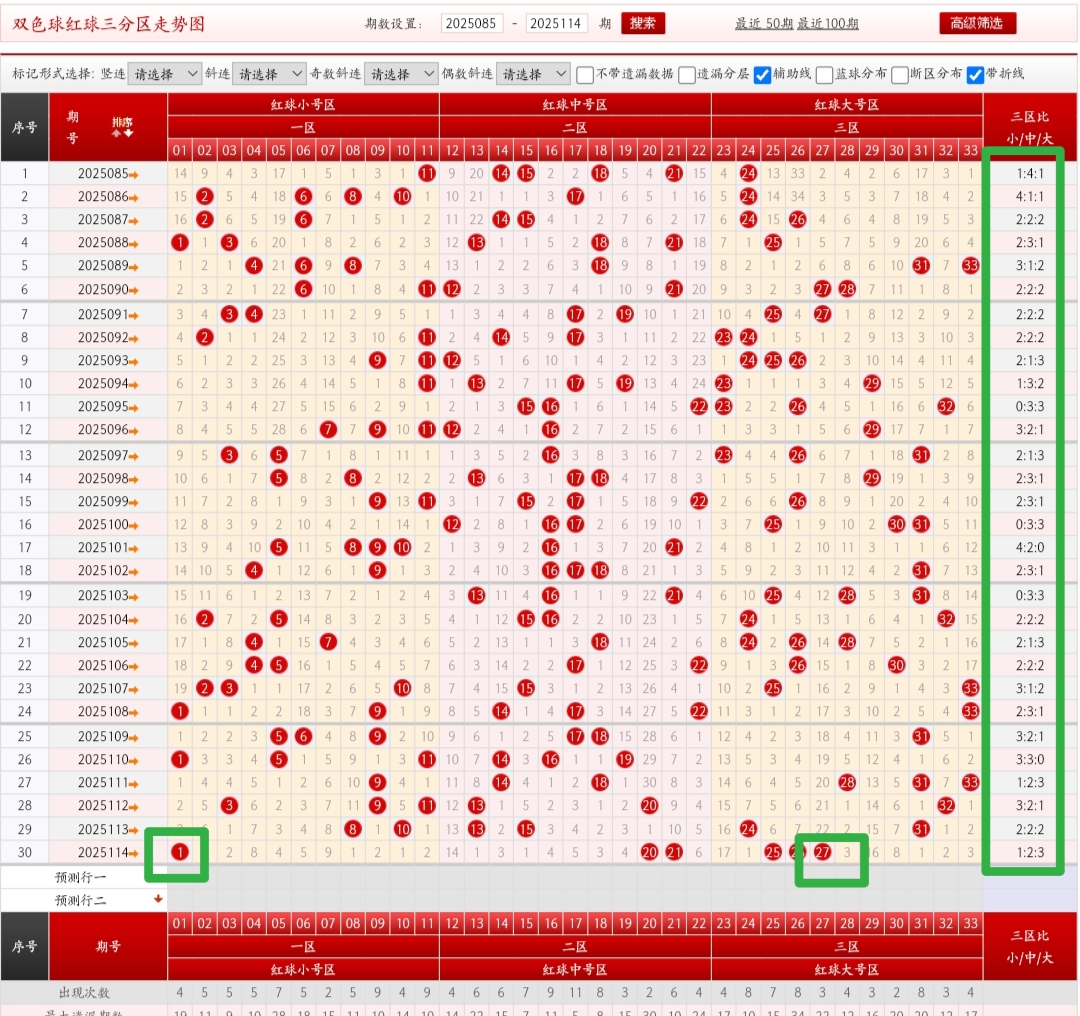Click red ball 20 in row 2025112
Screen dimensions: 1080x1016
coord(650,805)
